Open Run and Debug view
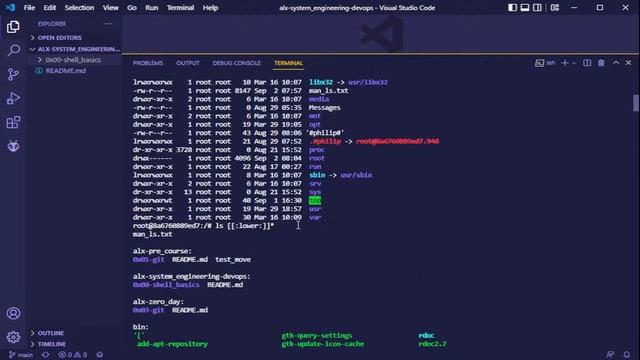The width and height of the screenshot is (640, 360). [13, 98]
